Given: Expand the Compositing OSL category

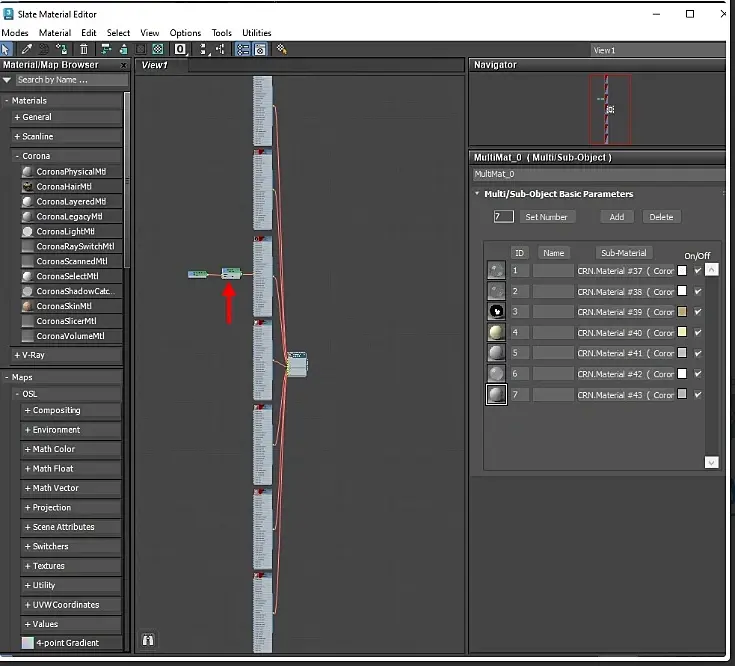Looking at the screenshot, I should pyautogui.click(x=27, y=411).
